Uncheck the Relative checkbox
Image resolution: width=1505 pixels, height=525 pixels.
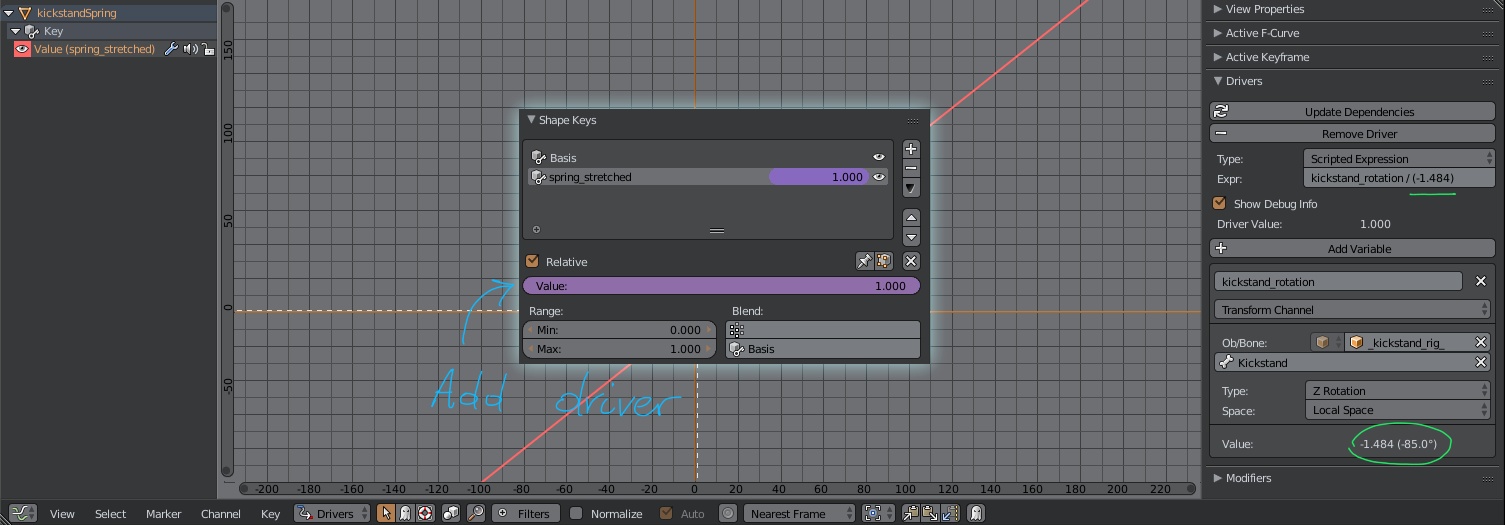click(533, 261)
